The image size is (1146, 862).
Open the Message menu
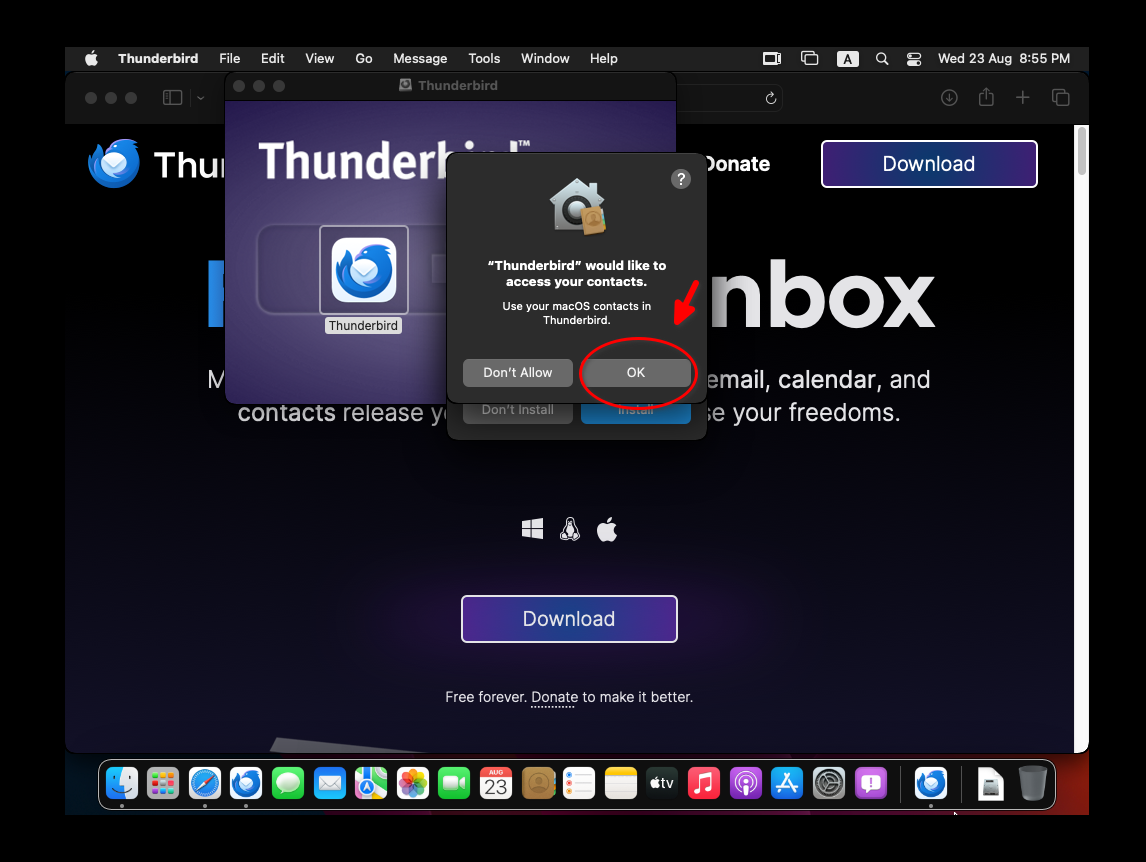[x=420, y=58]
